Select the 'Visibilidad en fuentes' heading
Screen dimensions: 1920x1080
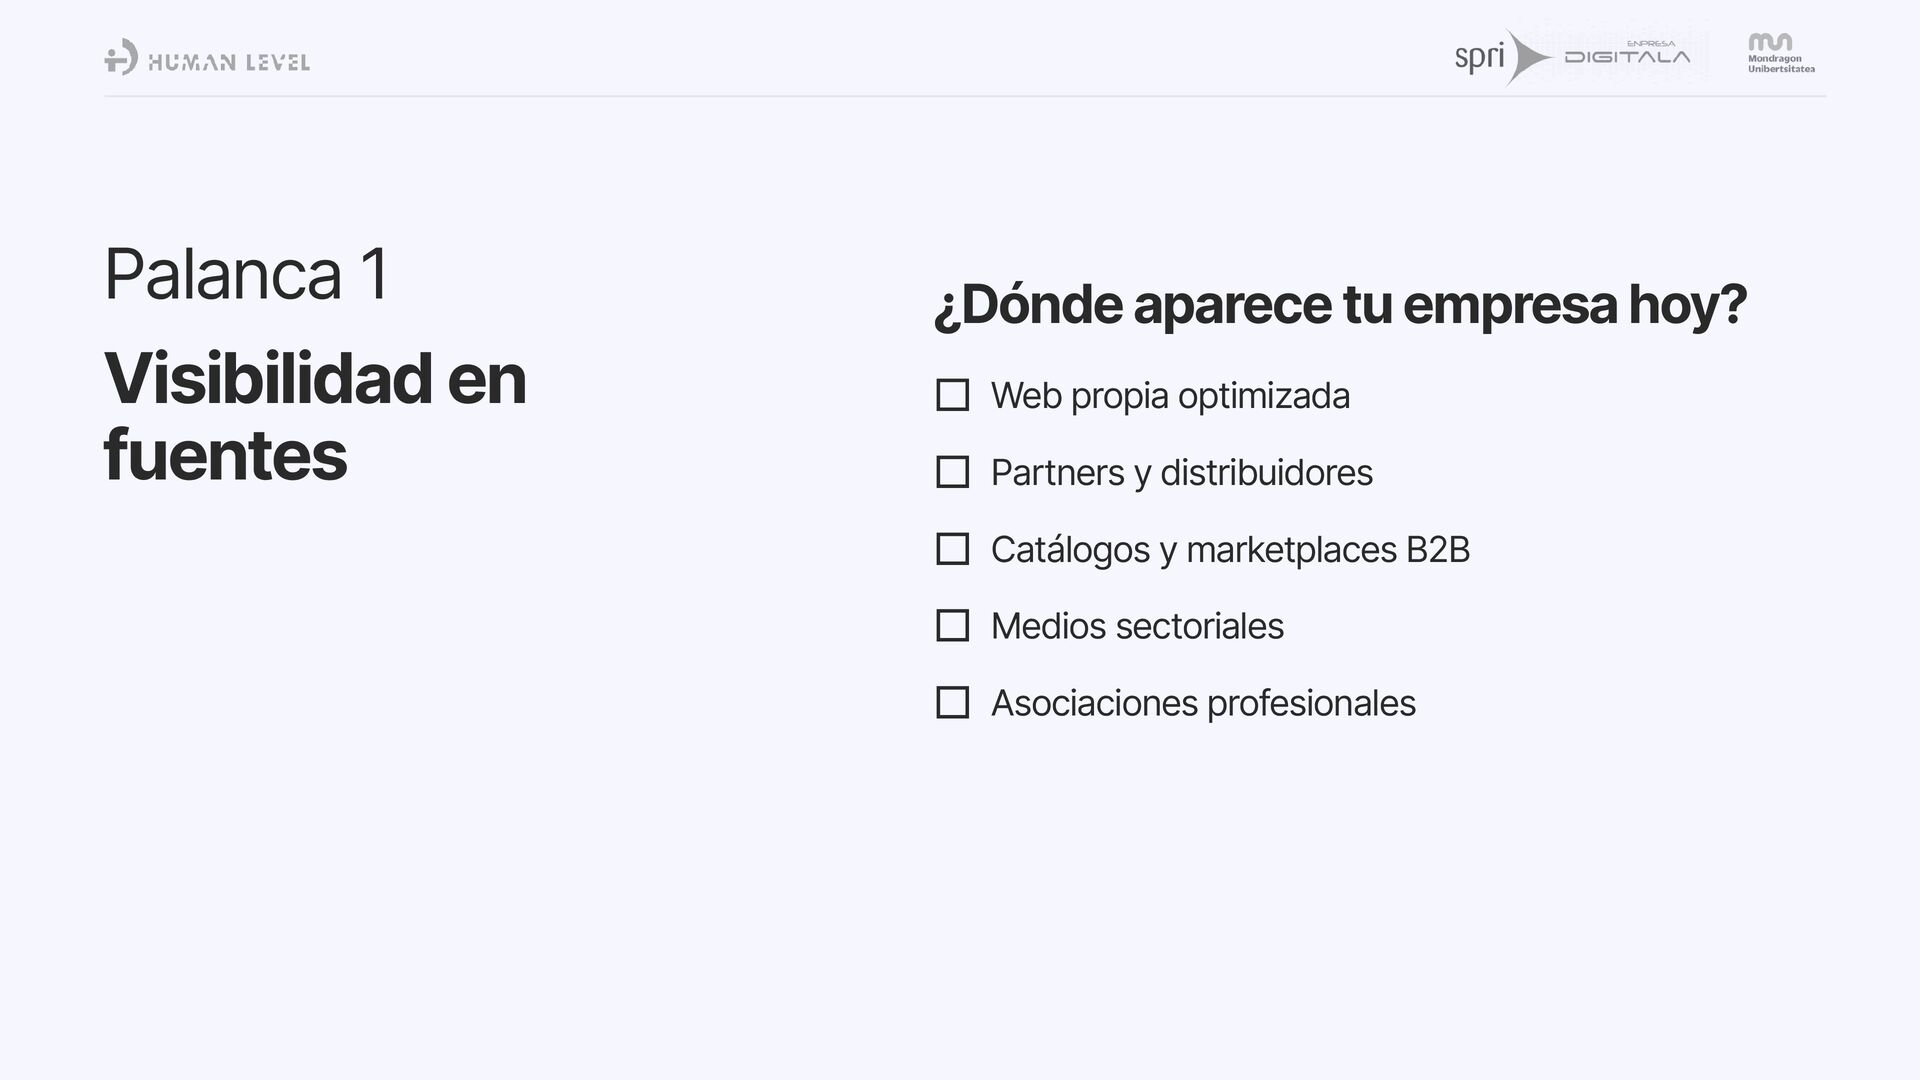314,417
